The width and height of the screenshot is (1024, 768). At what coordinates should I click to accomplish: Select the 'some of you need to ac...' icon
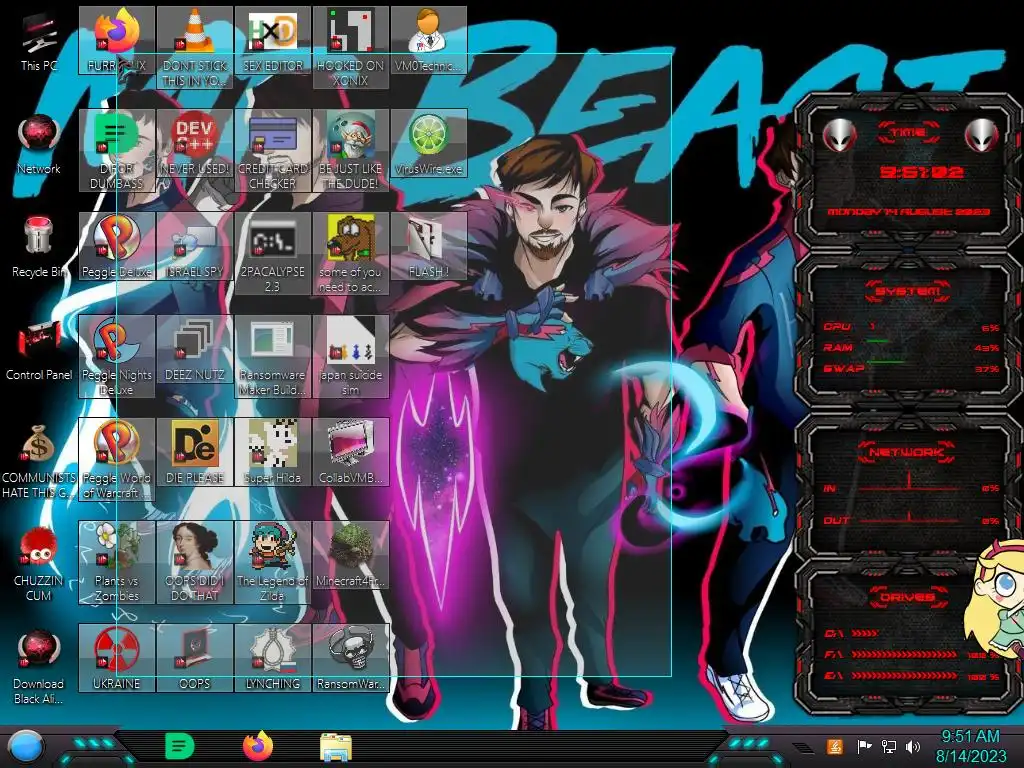351,253
